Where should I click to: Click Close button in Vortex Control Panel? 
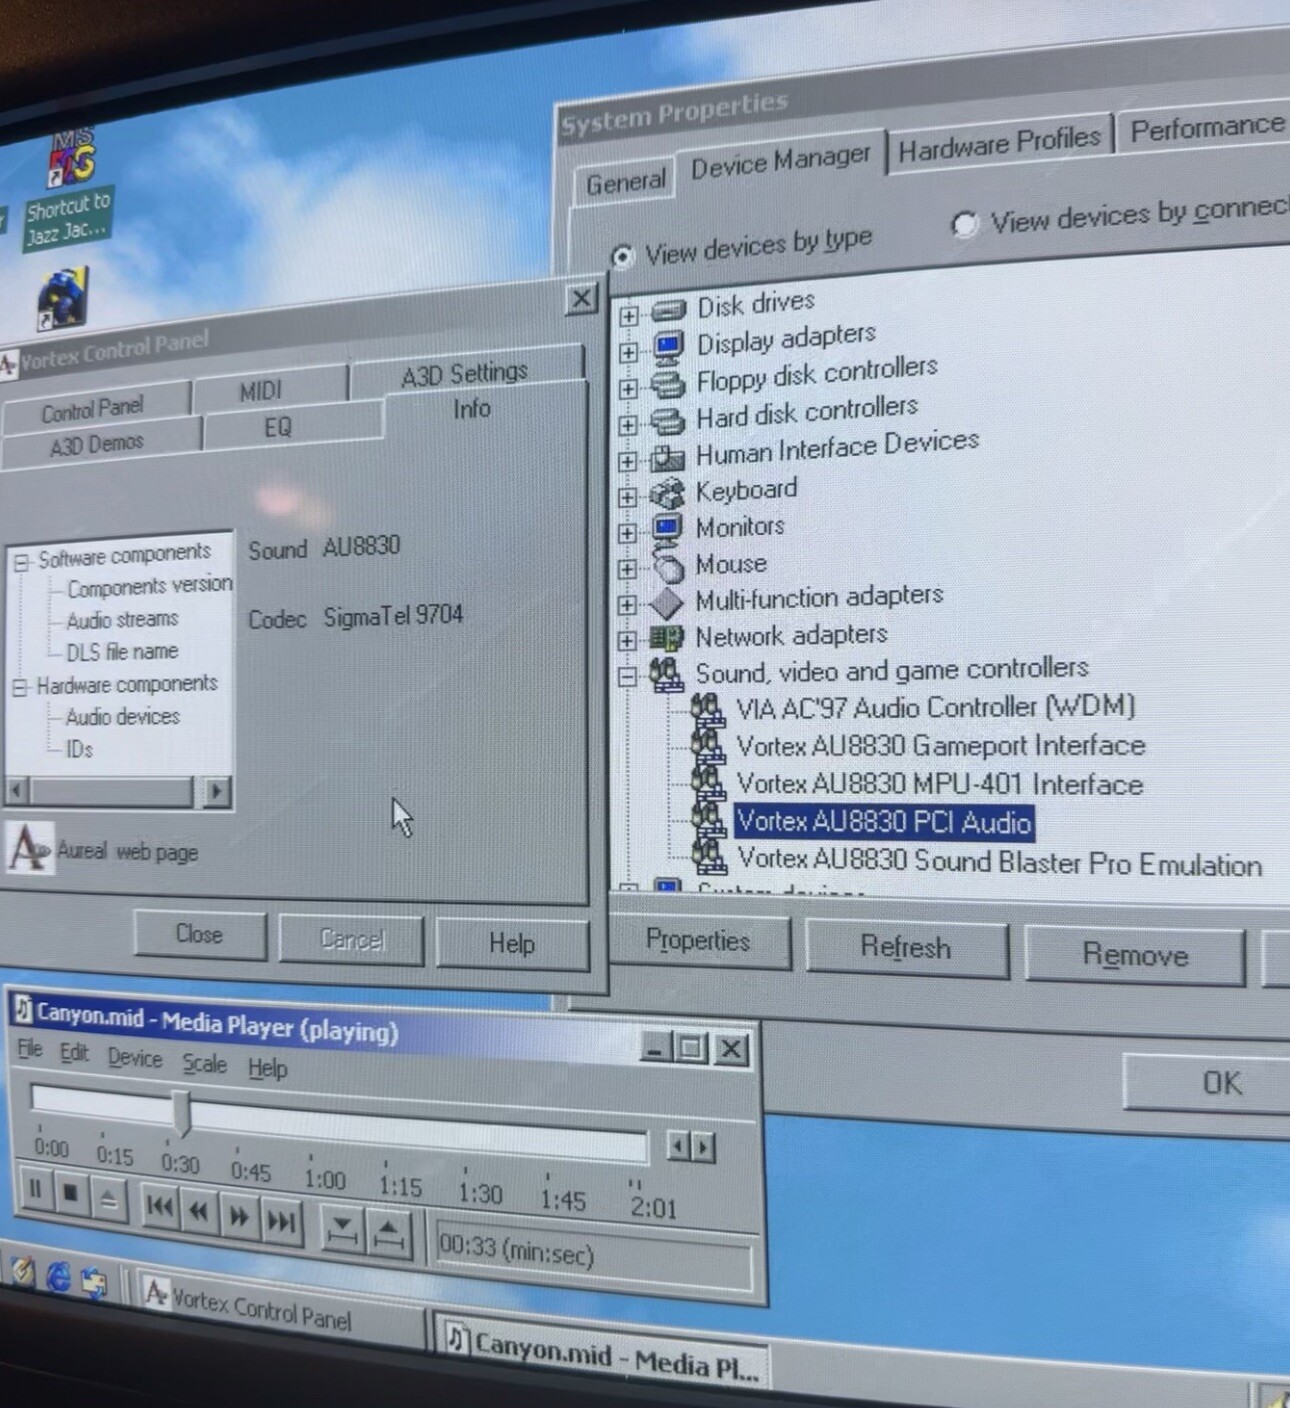tap(199, 935)
